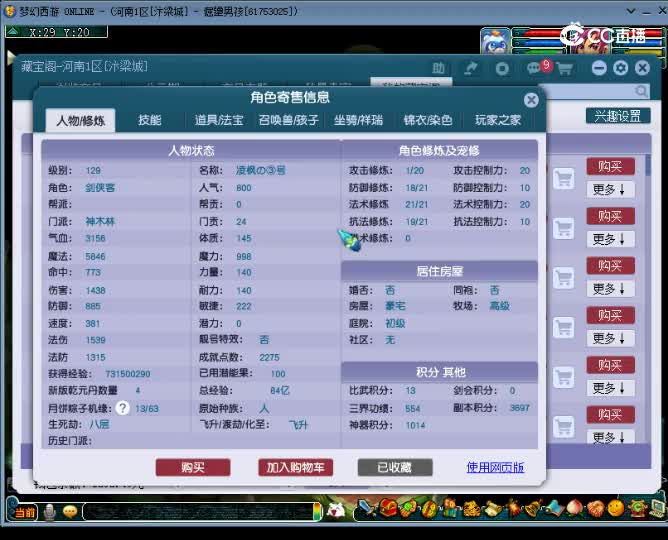
Task: Click the peach icon in bottom bar
Action: [x=575, y=508]
